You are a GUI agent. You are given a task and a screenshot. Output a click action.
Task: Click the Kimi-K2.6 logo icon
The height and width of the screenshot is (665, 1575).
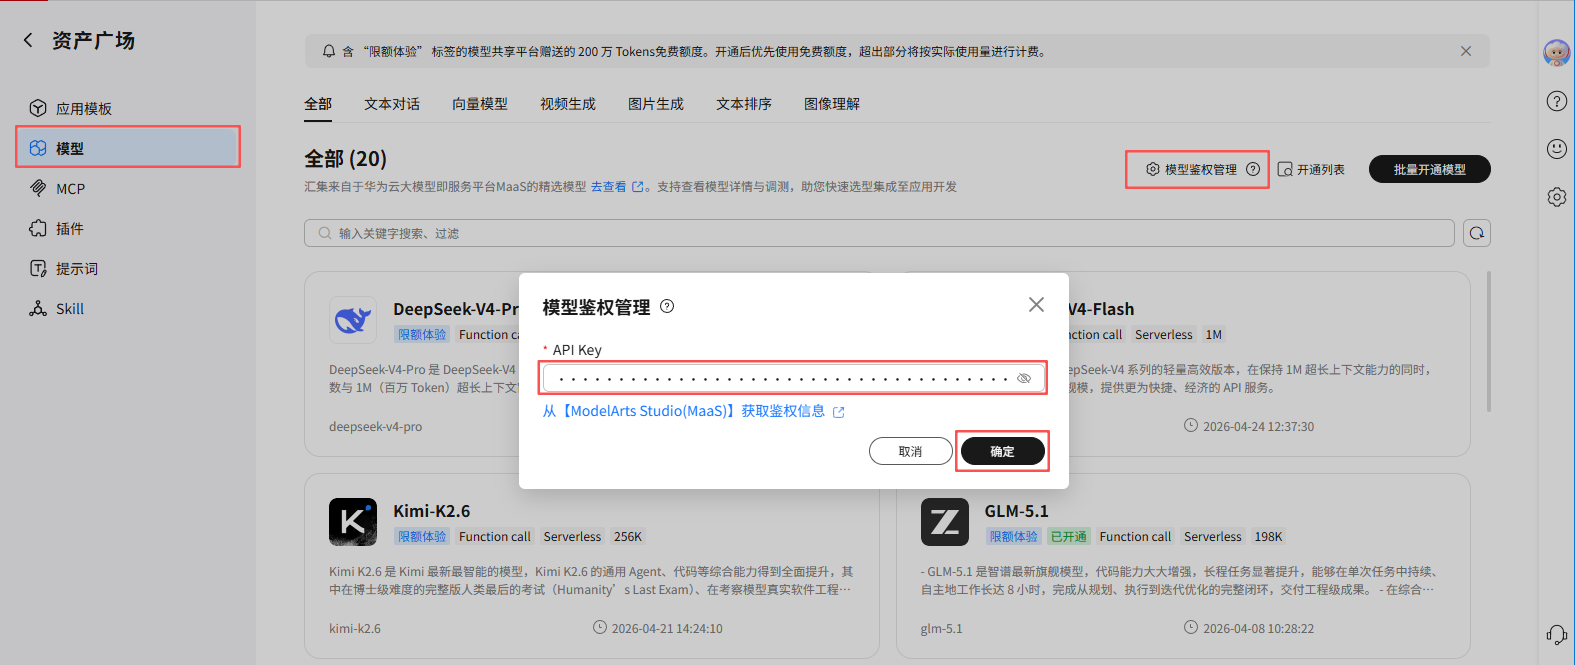pos(353,522)
